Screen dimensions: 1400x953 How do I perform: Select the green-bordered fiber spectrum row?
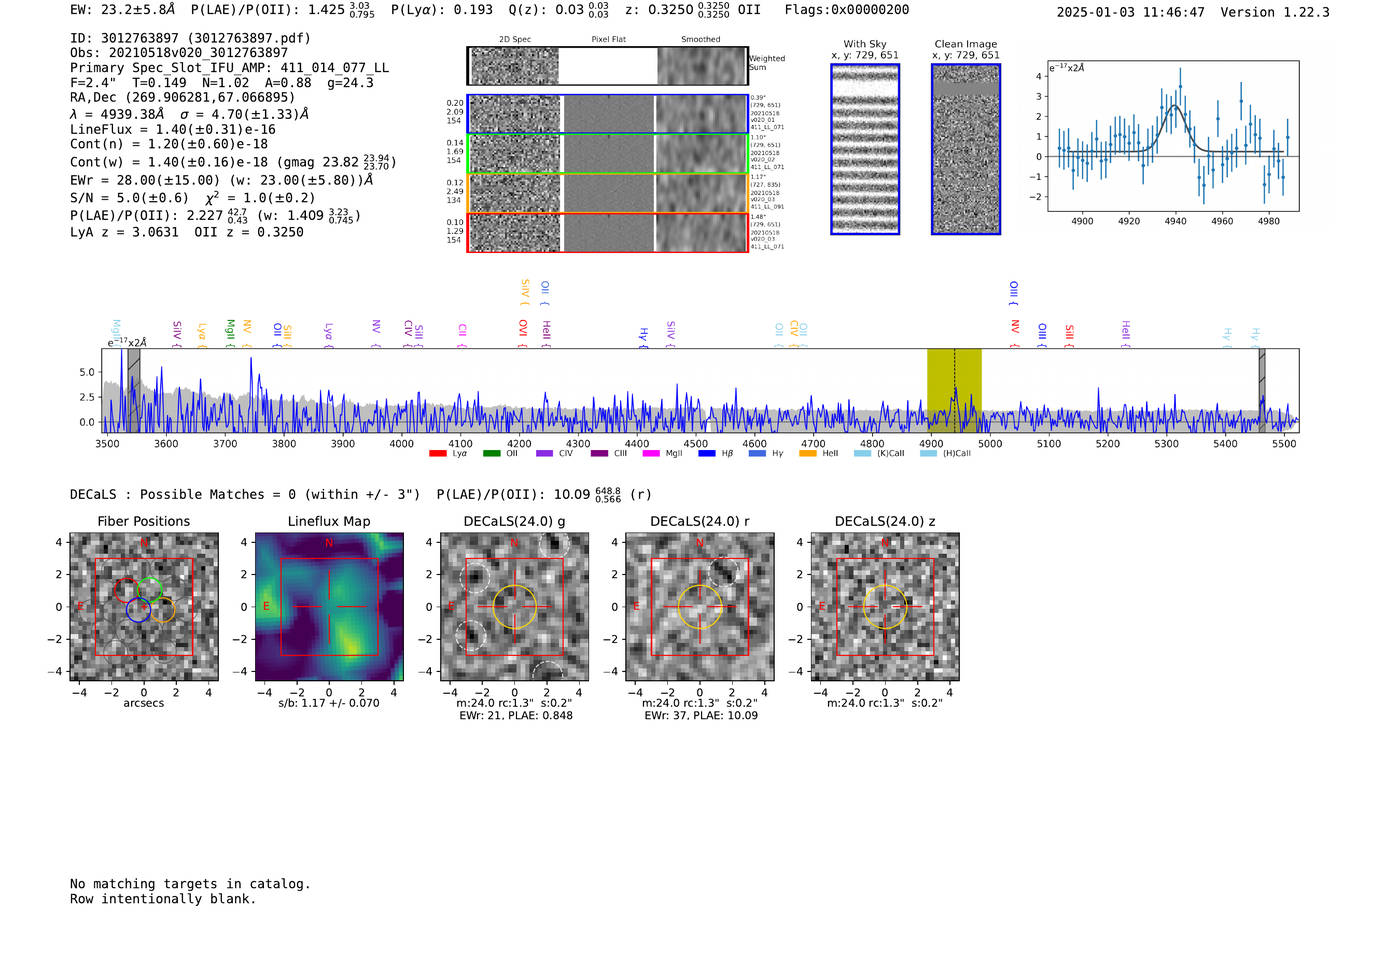click(x=608, y=154)
